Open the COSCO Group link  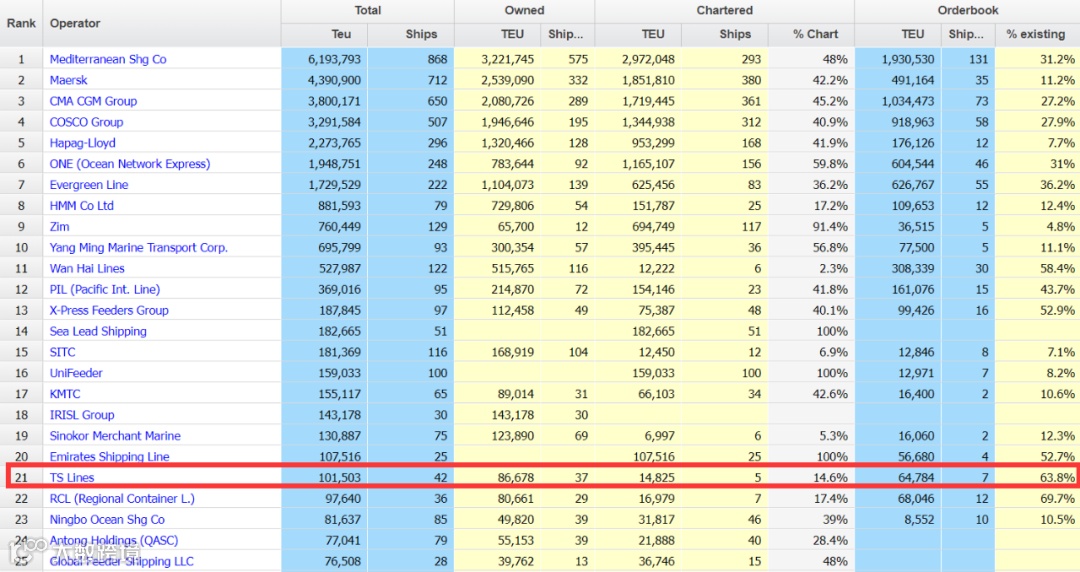point(86,122)
